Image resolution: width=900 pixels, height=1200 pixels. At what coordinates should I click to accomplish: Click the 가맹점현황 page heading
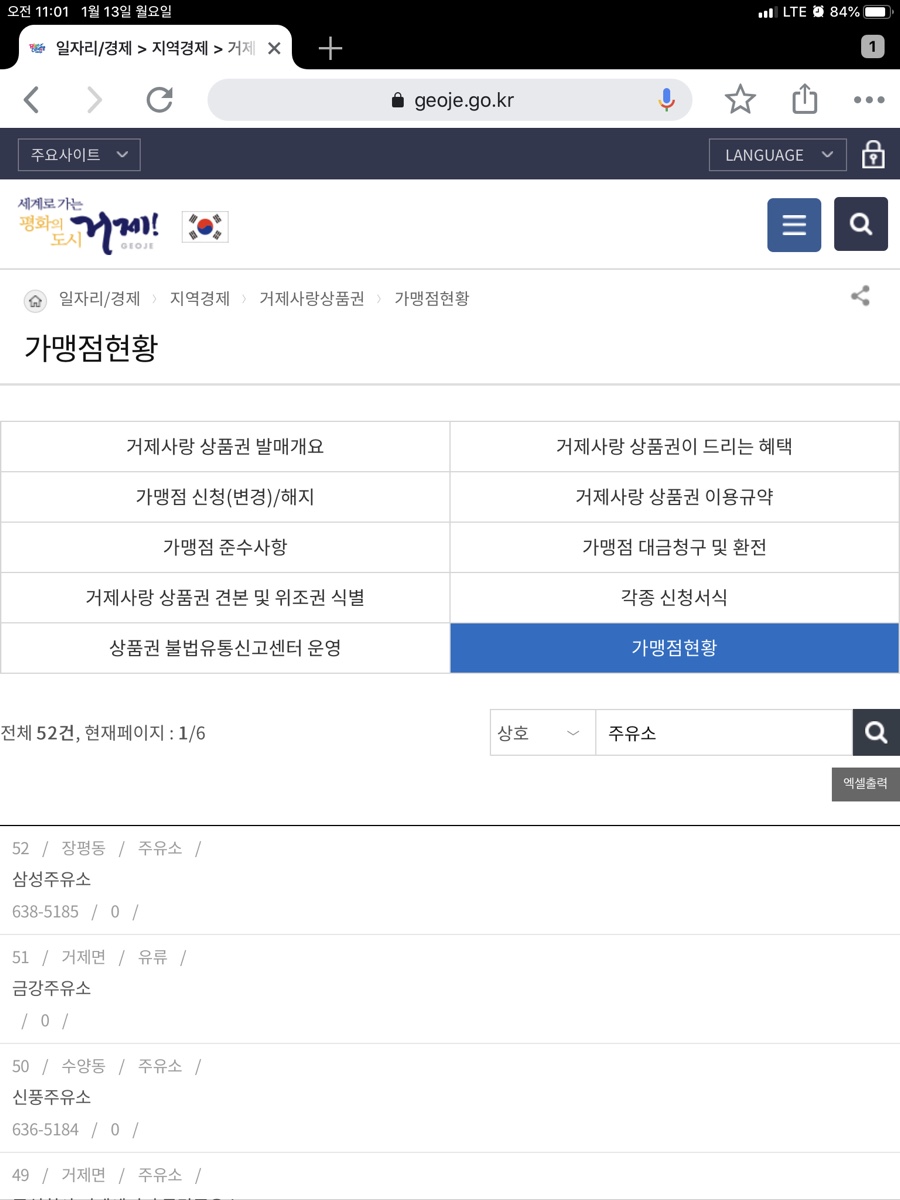[x=91, y=348]
